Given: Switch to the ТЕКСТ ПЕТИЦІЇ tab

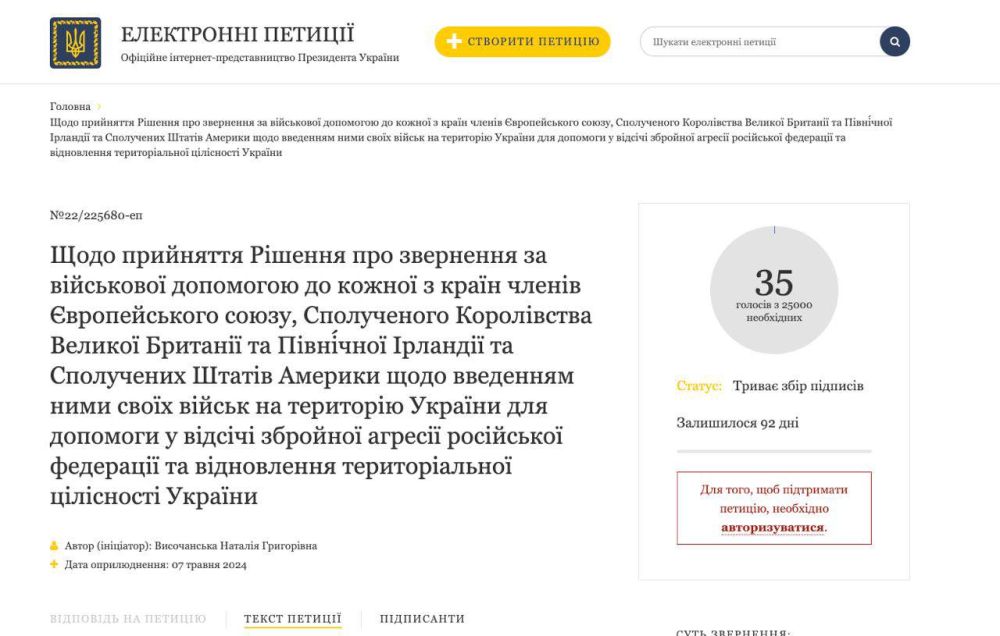Looking at the screenshot, I should pos(293,619).
